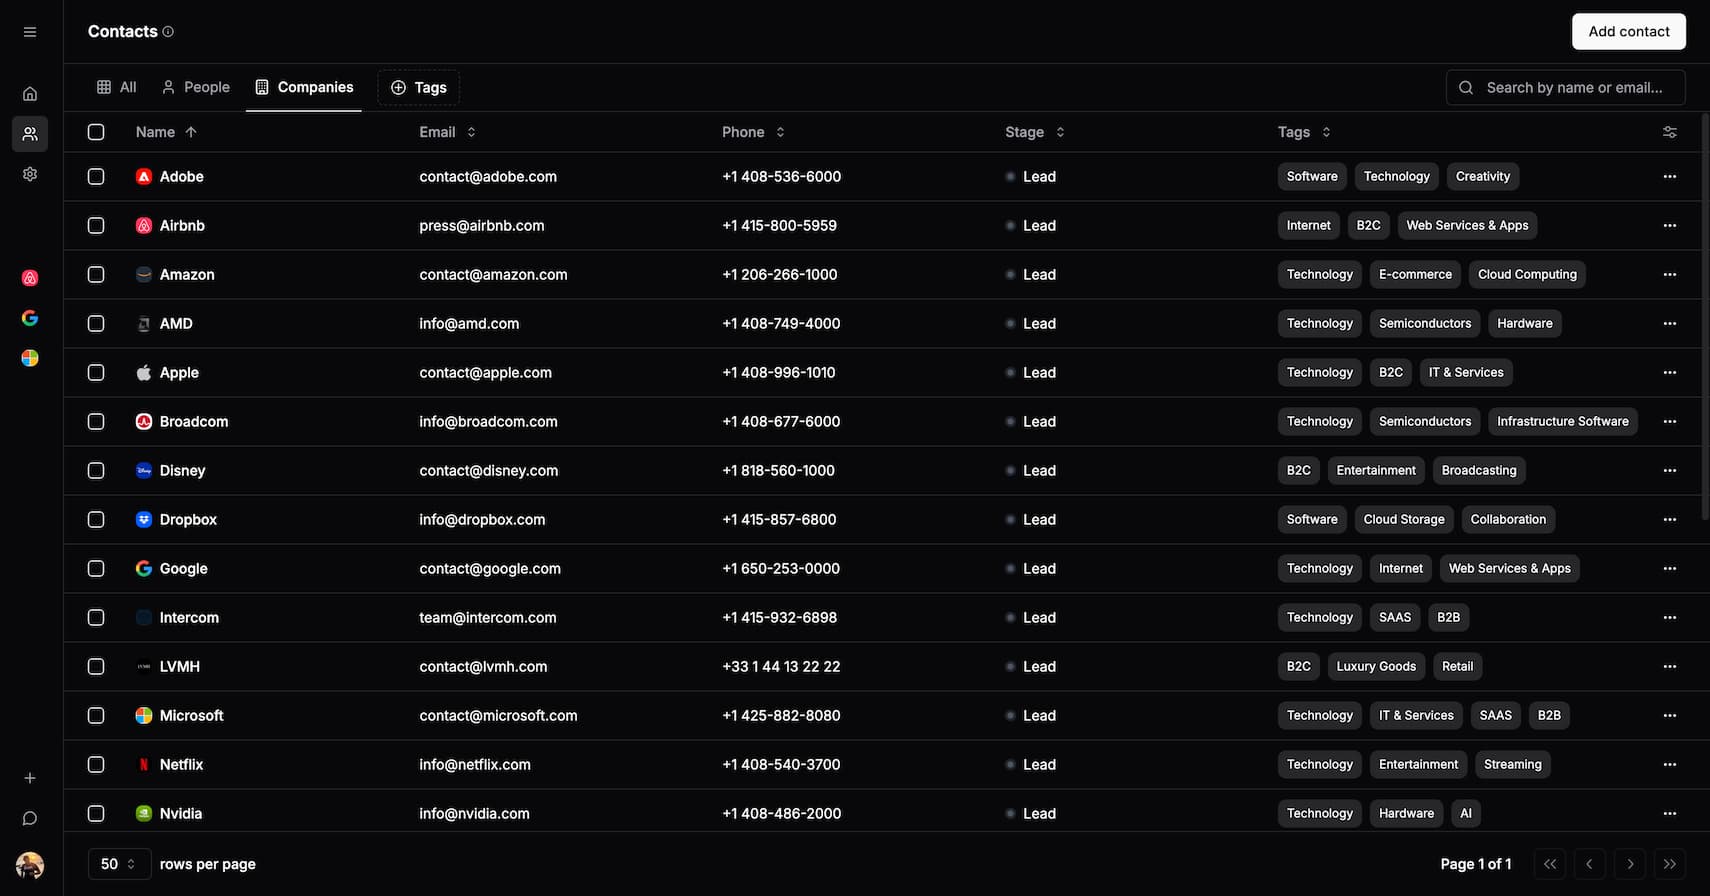1710x896 pixels.
Task: Select the Home icon in the sidebar
Action: (29, 93)
